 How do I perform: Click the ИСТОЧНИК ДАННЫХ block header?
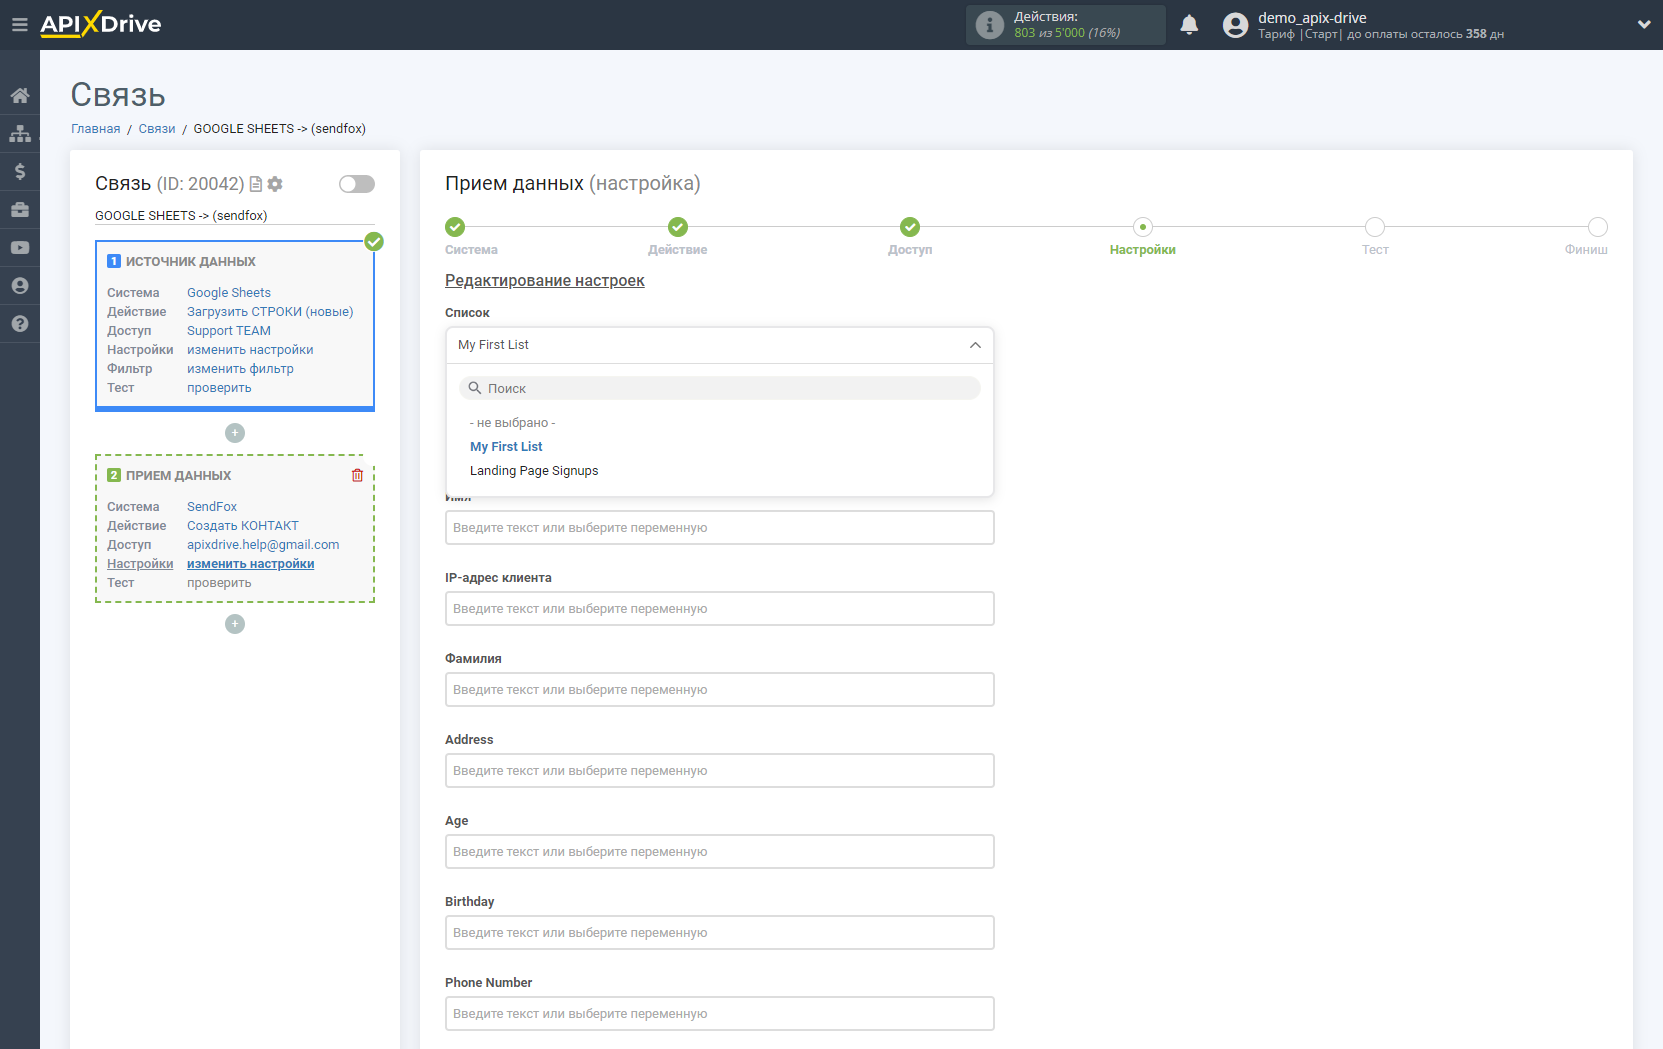[190, 262]
